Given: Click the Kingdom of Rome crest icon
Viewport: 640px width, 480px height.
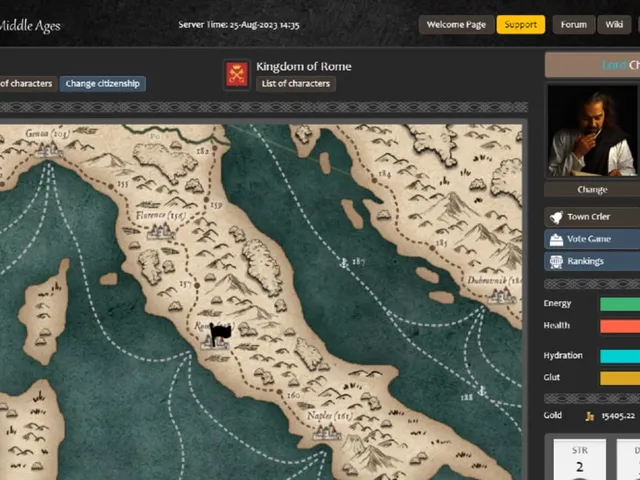Looking at the screenshot, I should (x=237, y=75).
